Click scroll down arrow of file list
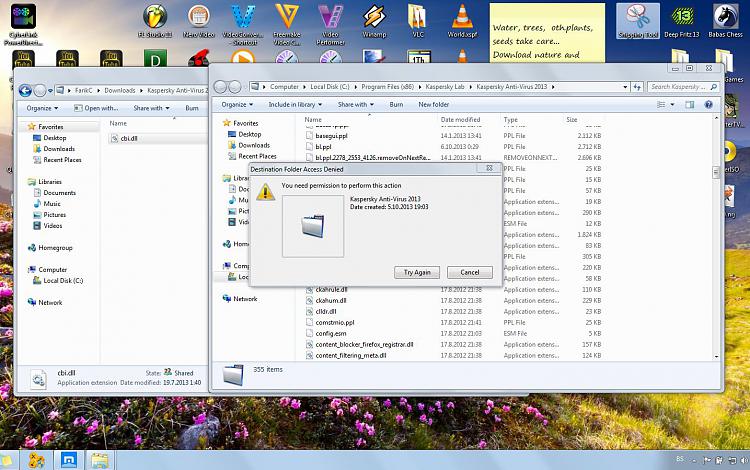Image resolution: width=750 pixels, height=470 pixels. (x=716, y=357)
